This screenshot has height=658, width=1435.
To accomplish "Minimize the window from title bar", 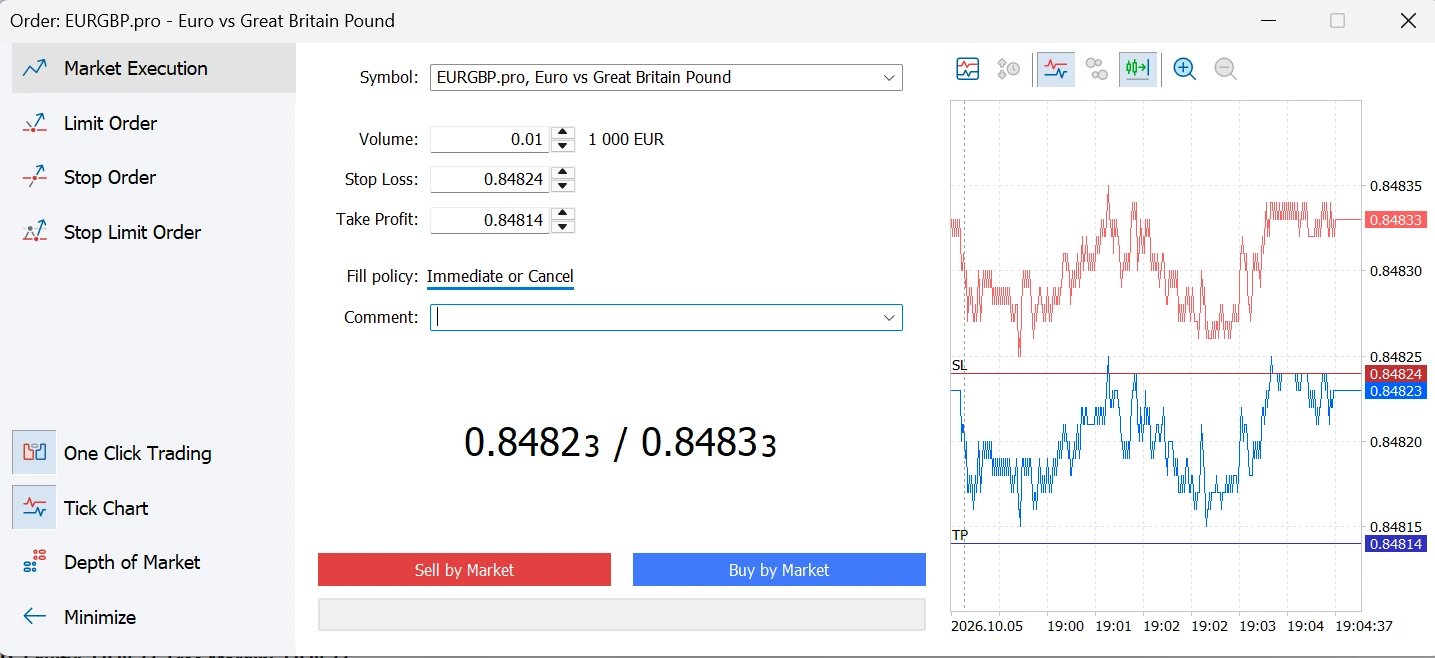I will (x=1268, y=20).
